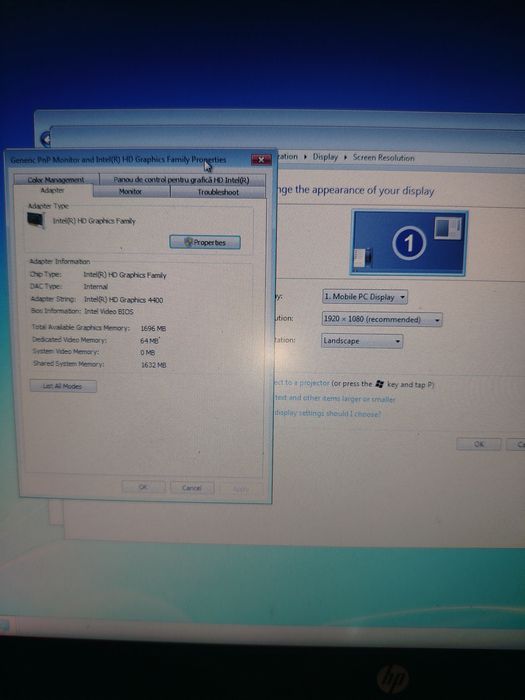525x700 pixels.
Task: Select the Adapter tab
Action: [53, 191]
